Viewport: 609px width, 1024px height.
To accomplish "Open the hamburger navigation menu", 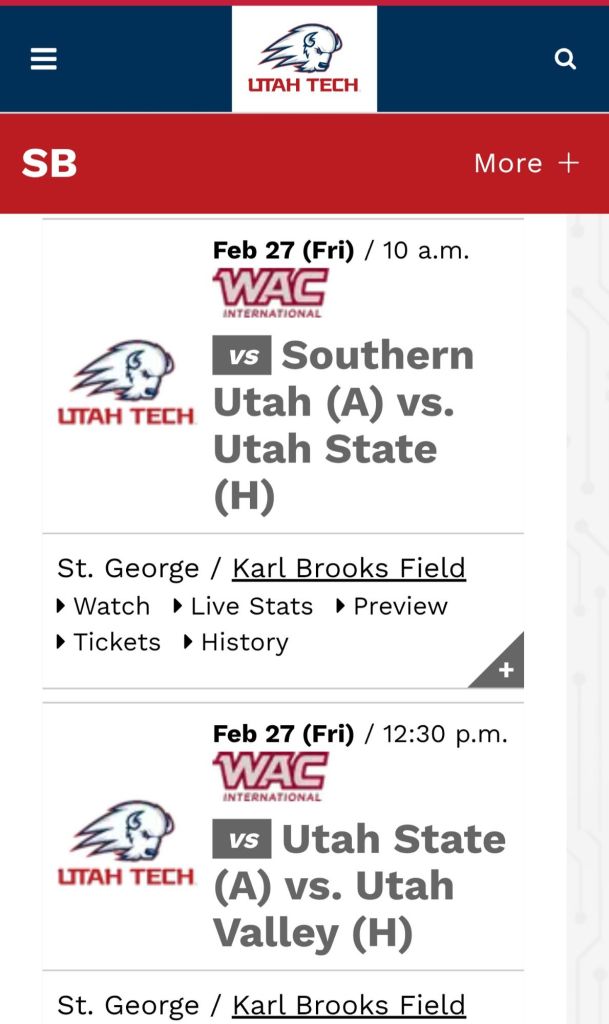I will [x=43, y=60].
